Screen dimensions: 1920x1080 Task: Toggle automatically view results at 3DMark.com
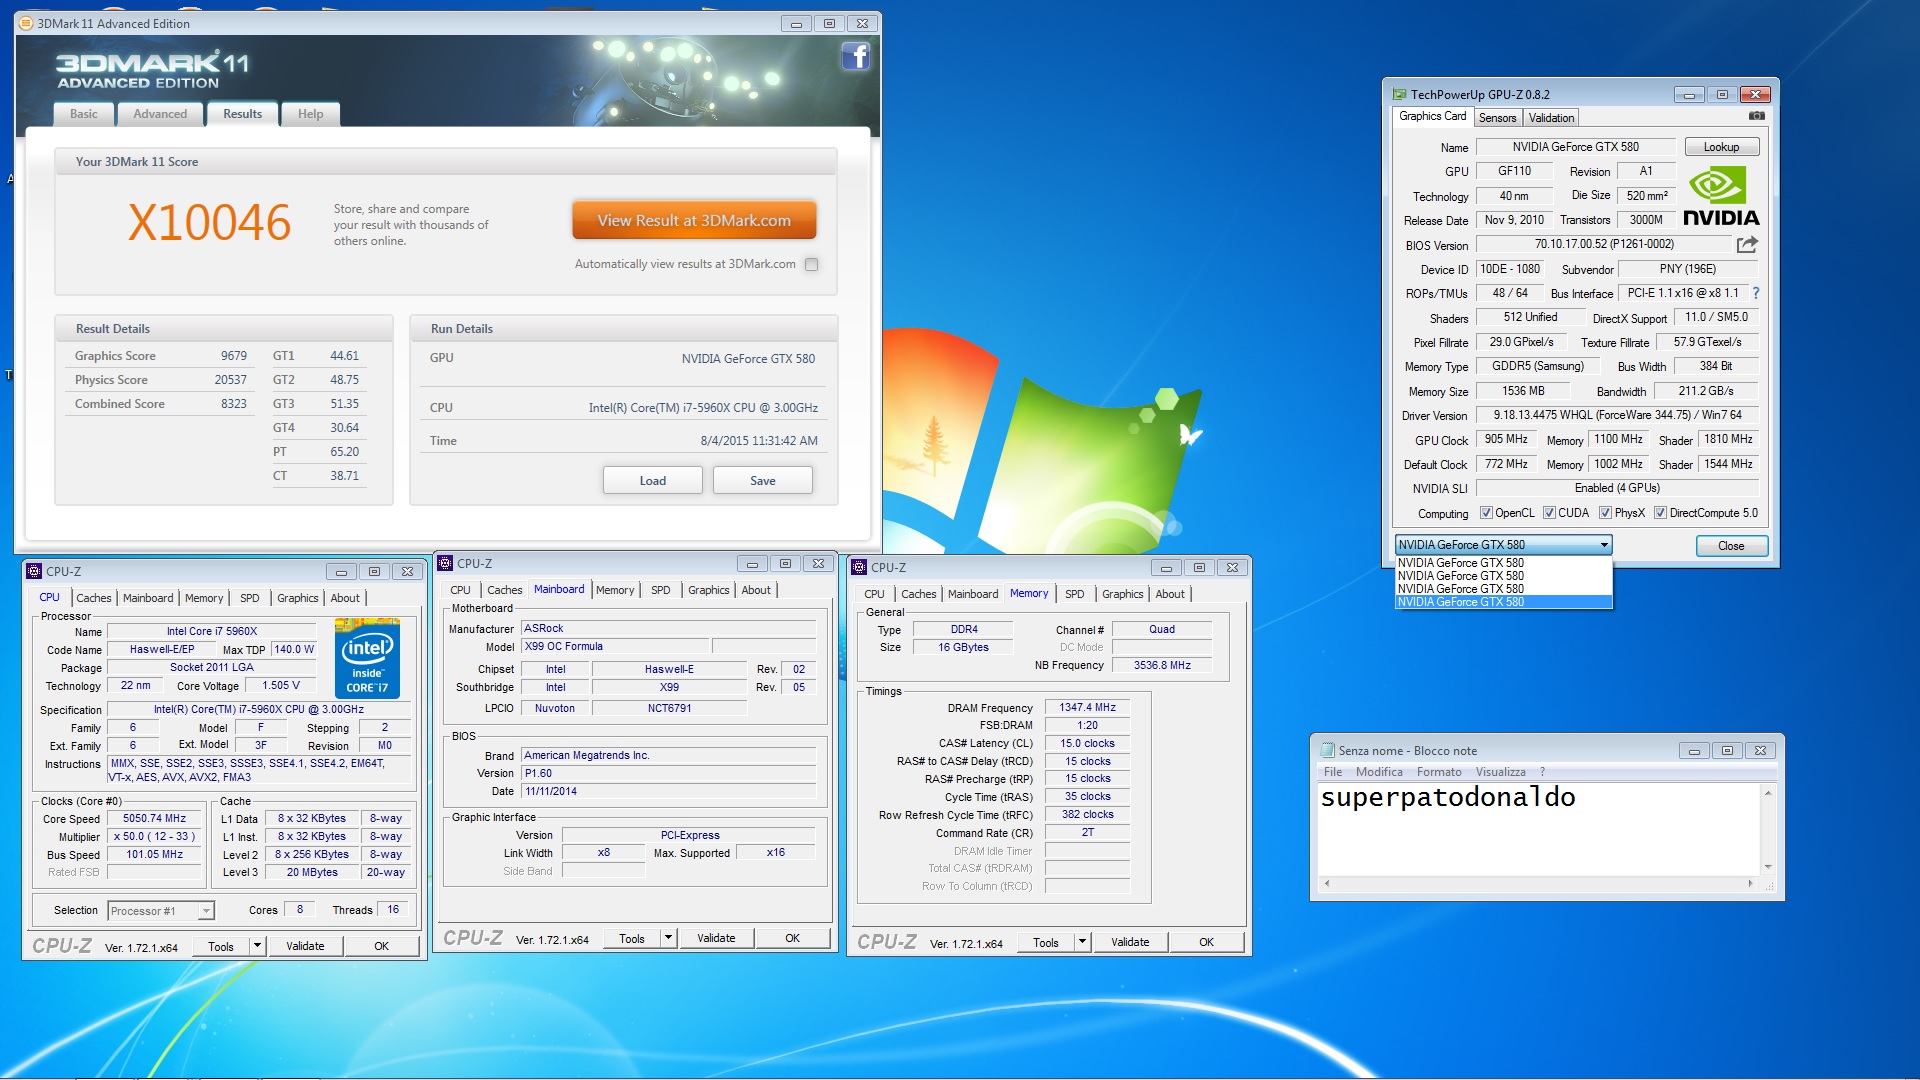click(812, 265)
